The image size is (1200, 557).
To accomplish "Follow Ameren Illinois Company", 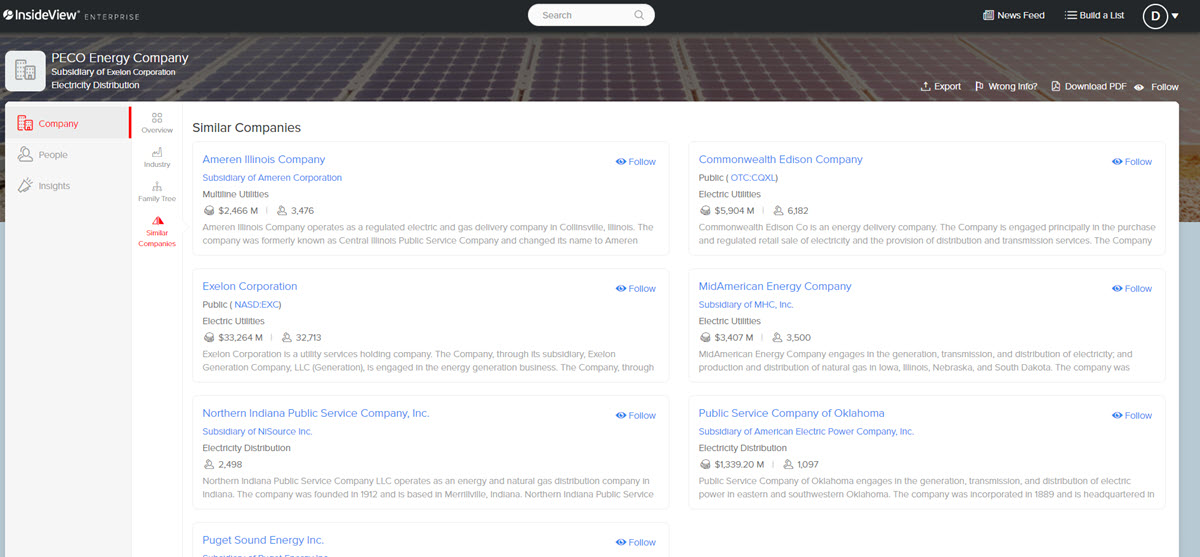I will [x=636, y=162].
